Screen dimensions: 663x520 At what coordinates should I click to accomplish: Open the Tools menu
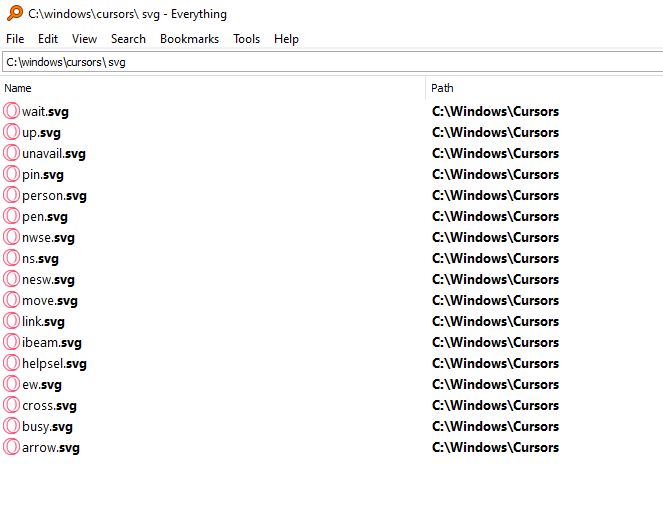(x=246, y=39)
